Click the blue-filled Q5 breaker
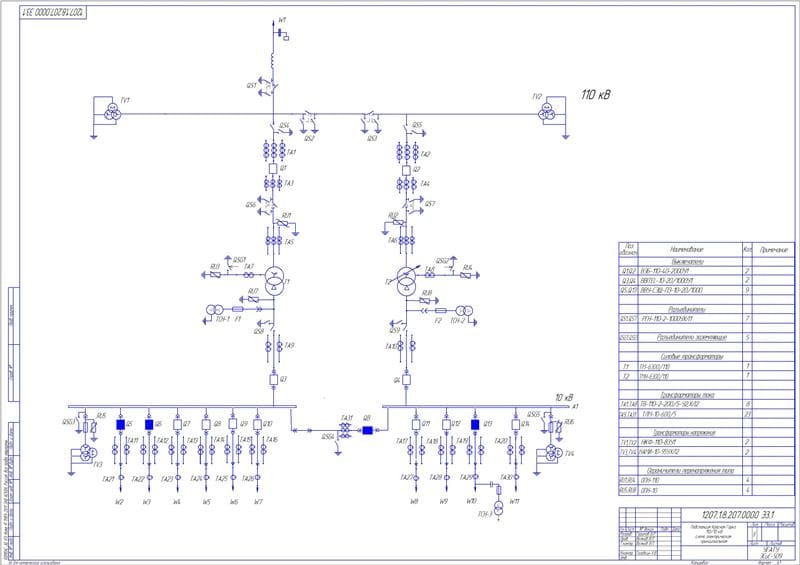This screenshot has height=565, width=800. (120, 425)
